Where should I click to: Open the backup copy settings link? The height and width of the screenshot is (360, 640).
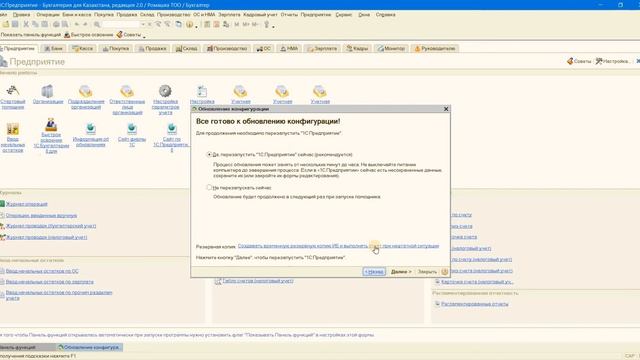[x=338, y=246]
